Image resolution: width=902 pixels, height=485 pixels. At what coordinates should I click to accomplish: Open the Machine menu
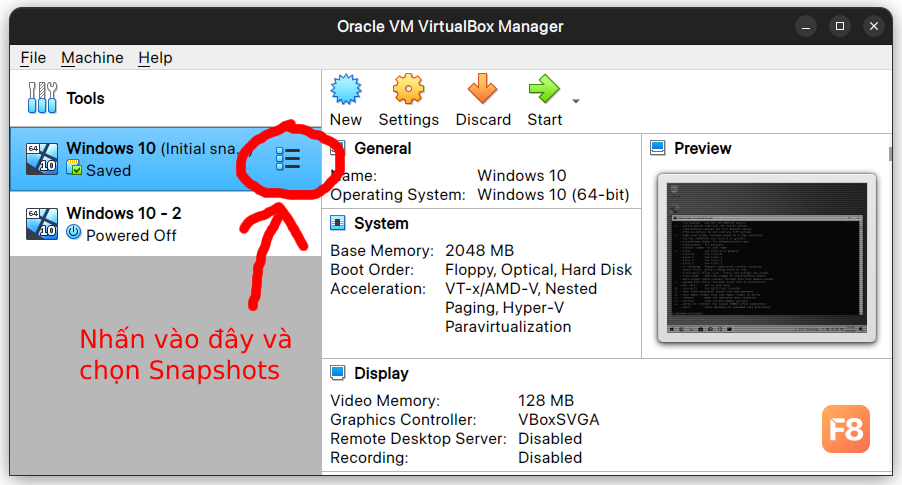92,58
